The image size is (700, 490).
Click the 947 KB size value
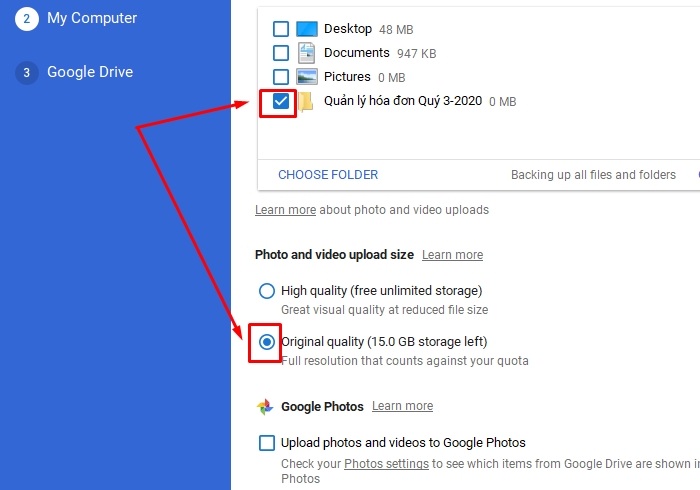tap(417, 54)
